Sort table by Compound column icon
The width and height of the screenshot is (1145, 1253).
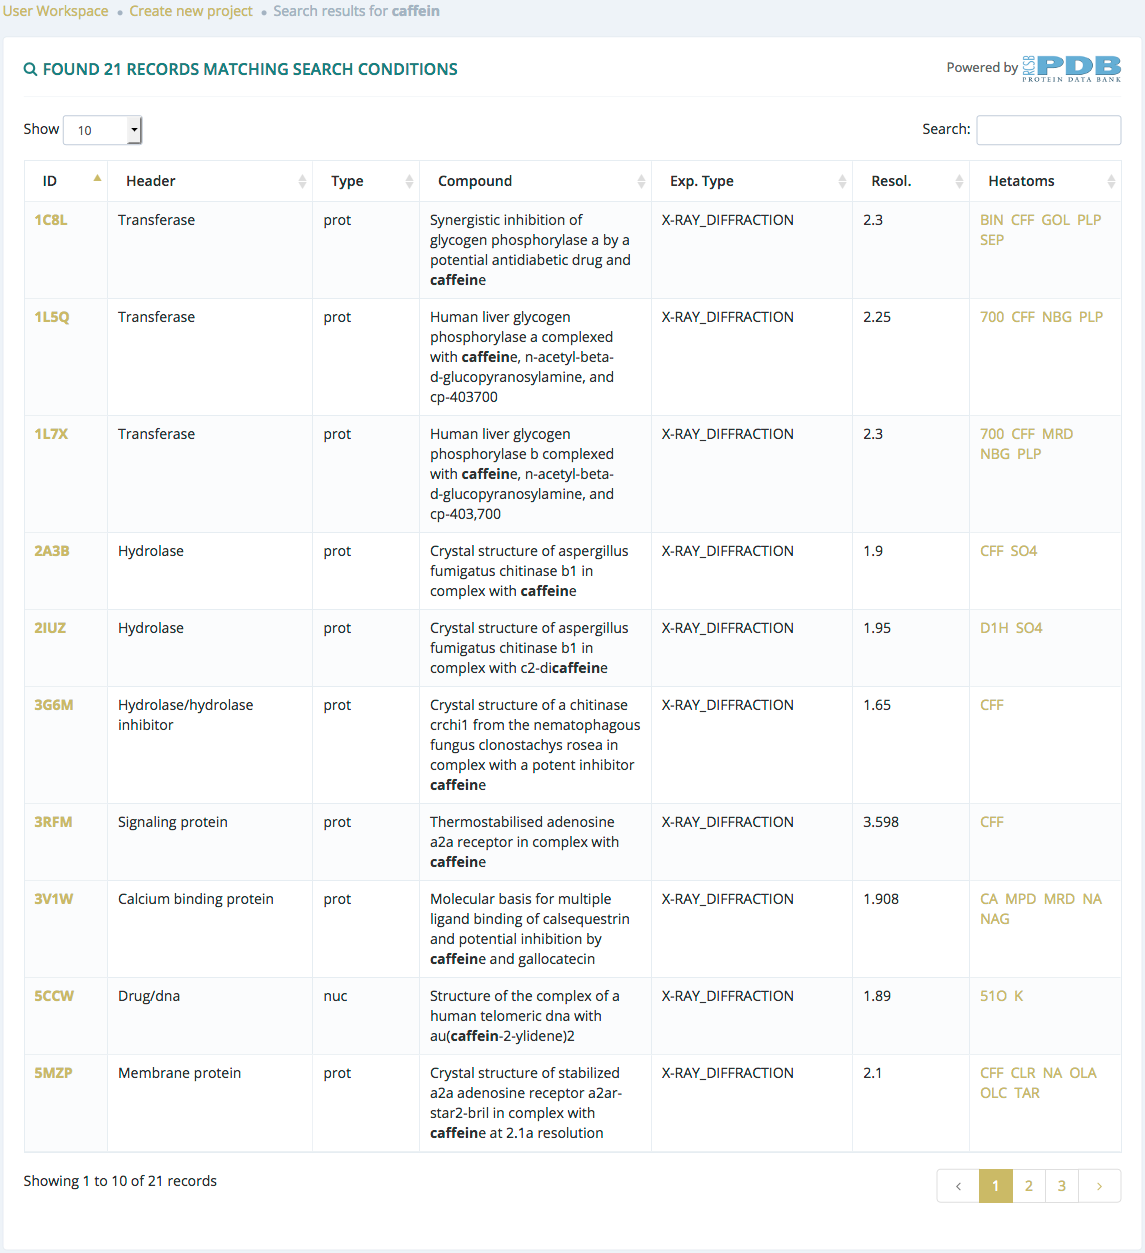tap(641, 181)
